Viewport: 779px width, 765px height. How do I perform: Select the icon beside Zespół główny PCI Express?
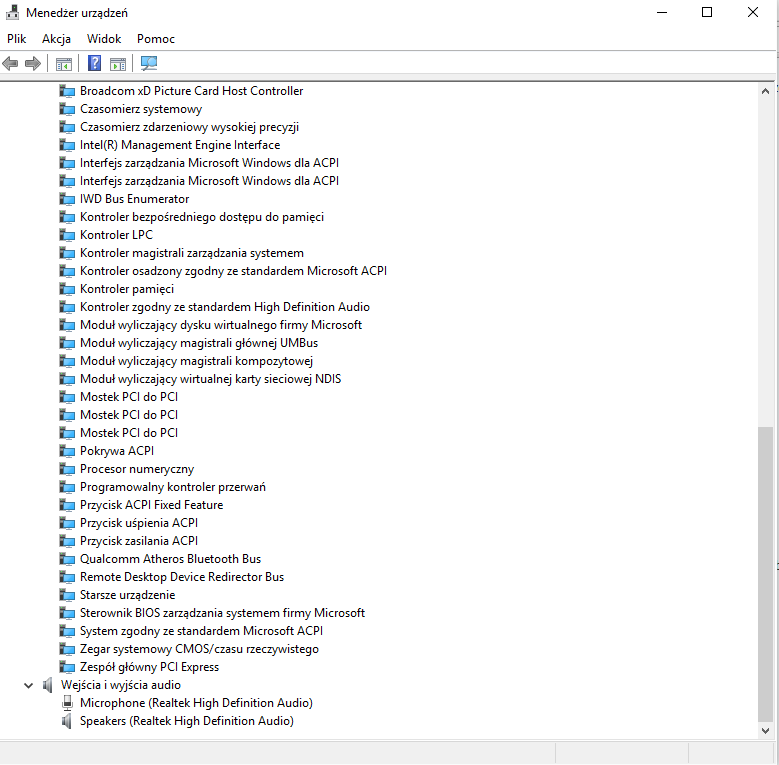[x=67, y=667]
